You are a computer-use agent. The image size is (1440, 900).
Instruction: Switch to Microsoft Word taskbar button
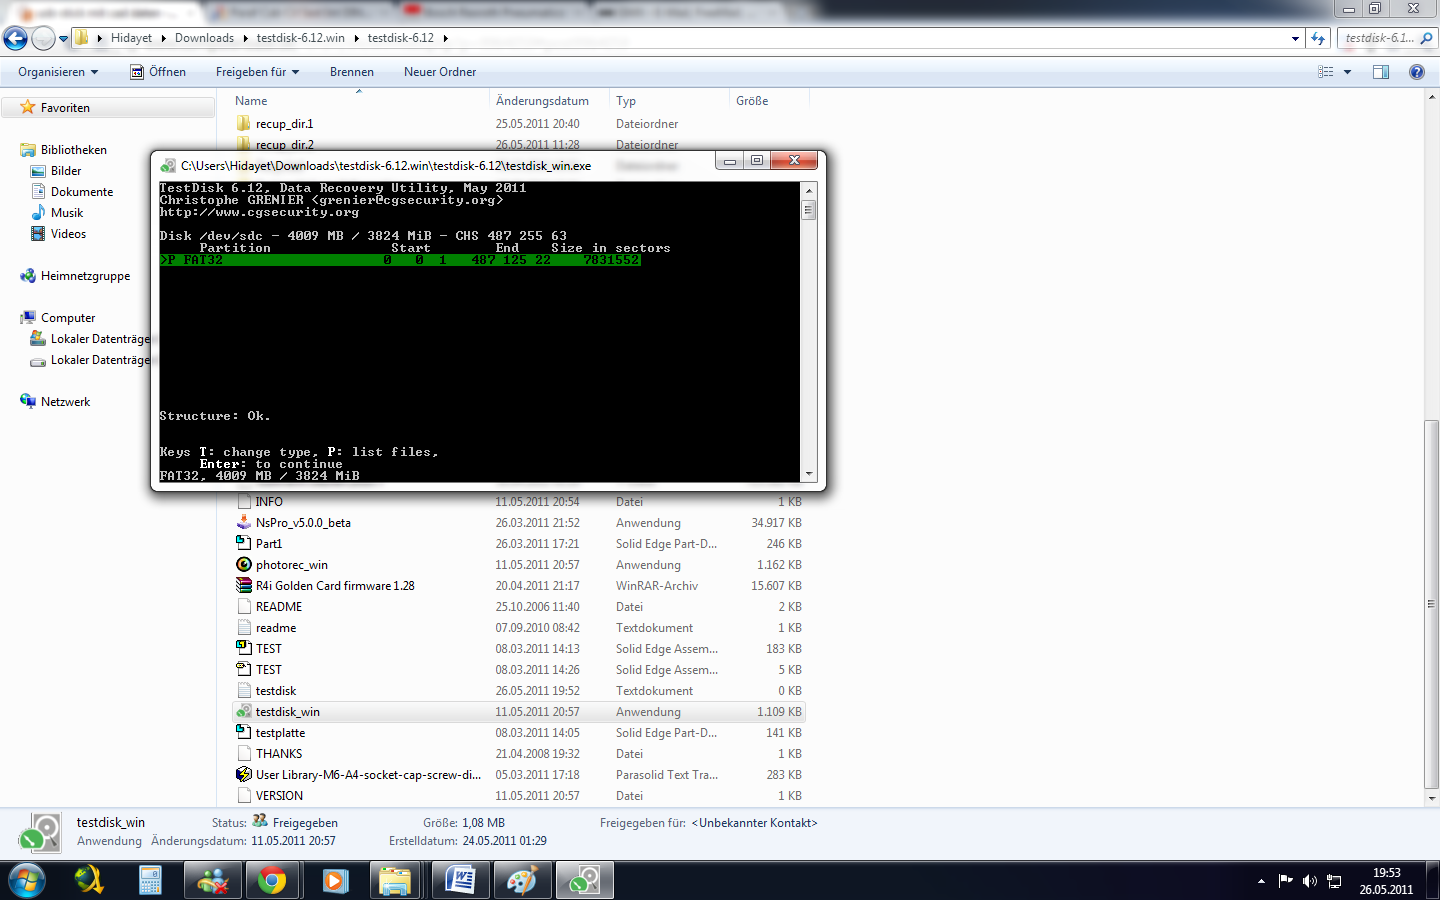pyautogui.click(x=461, y=881)
